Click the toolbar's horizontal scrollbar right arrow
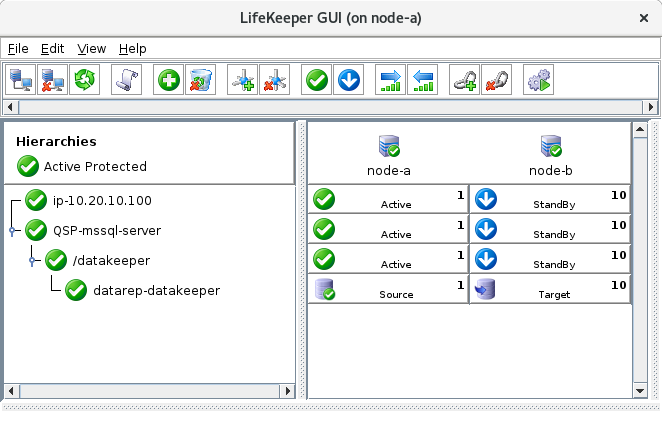The image size is (662, 428). click(653, 106)
